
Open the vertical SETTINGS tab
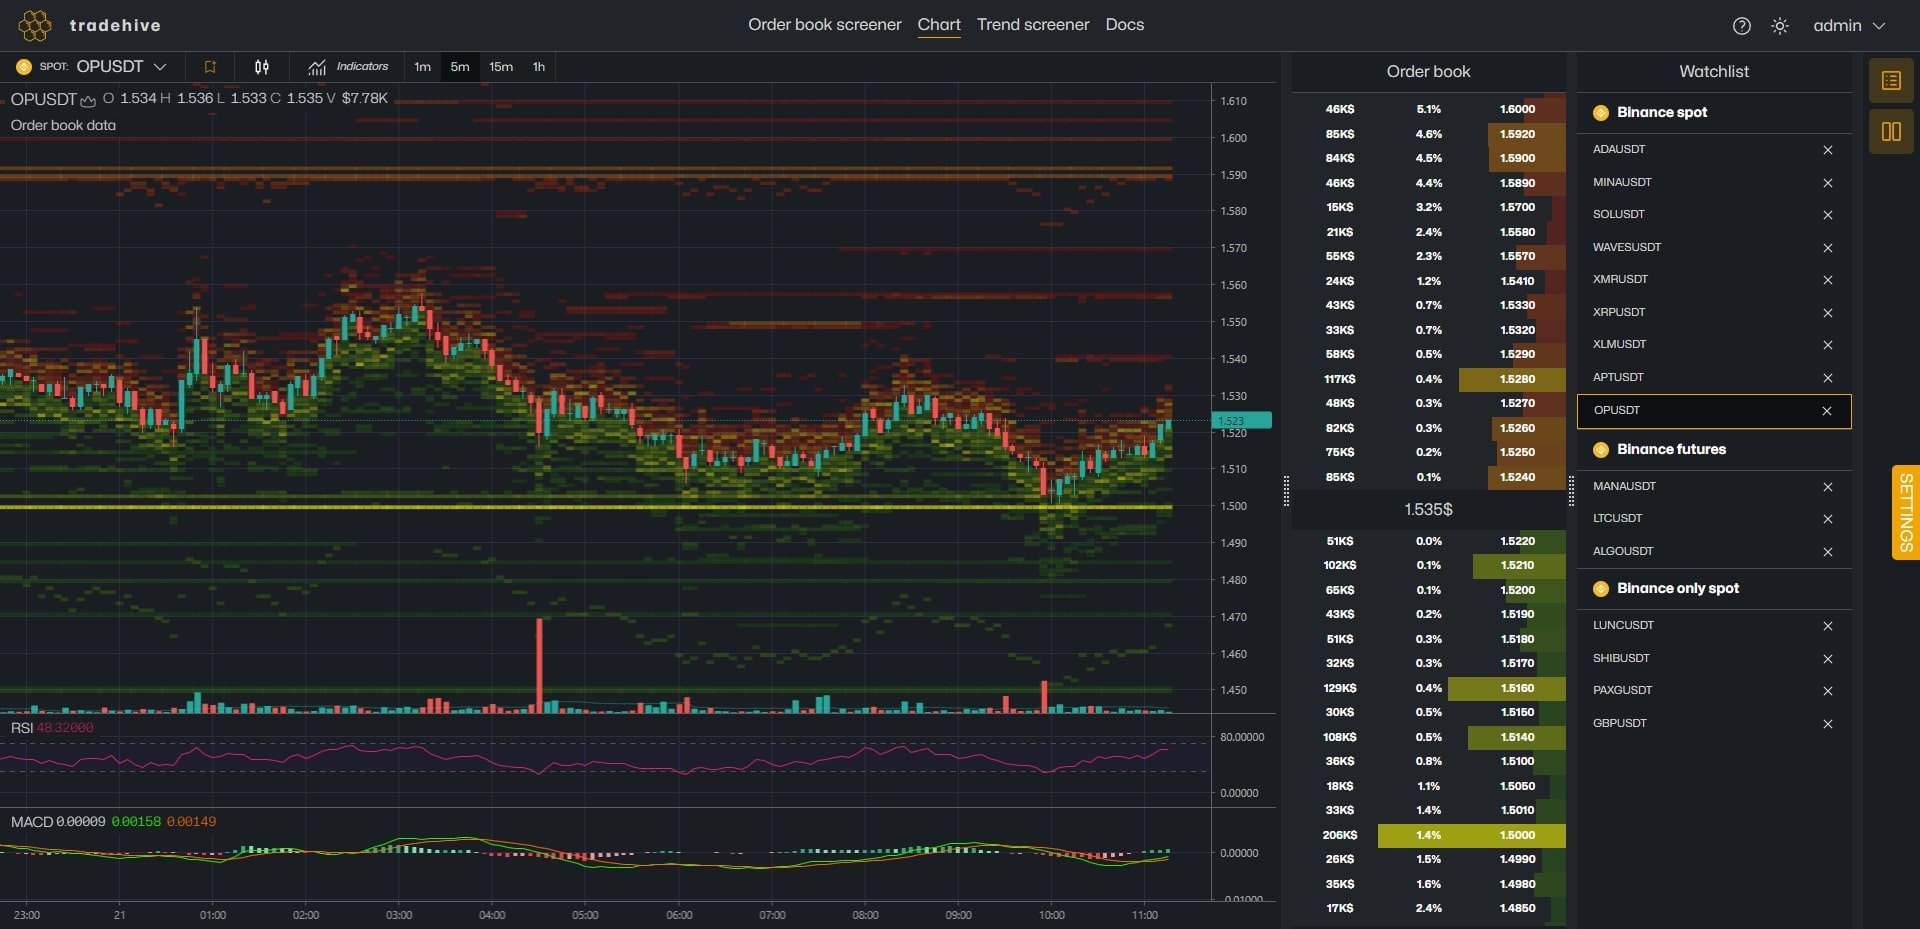tap(1906, 512)
